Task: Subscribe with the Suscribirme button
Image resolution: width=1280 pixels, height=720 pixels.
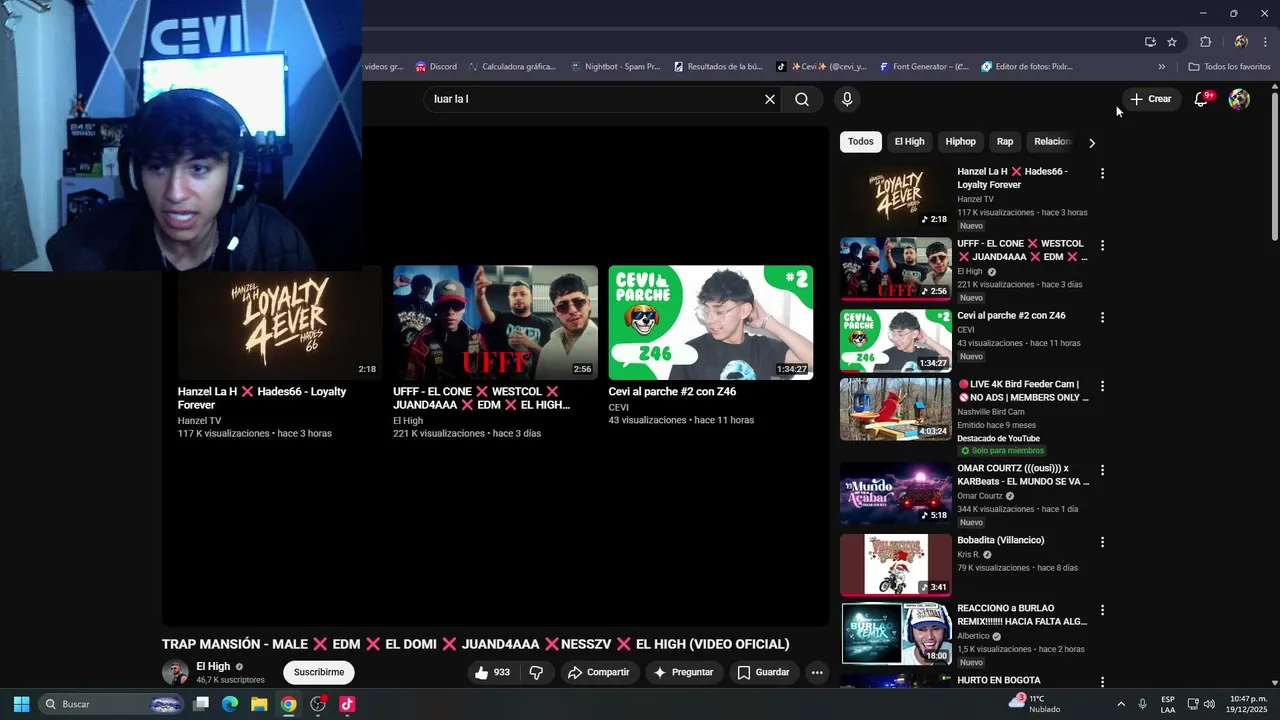Action: [x=319, y=672]
